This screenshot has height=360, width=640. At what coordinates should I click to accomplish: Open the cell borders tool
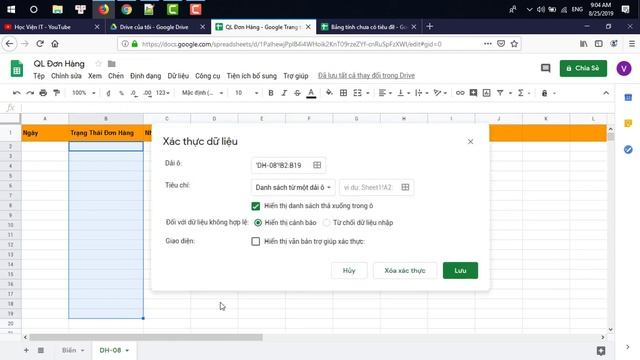344,93
